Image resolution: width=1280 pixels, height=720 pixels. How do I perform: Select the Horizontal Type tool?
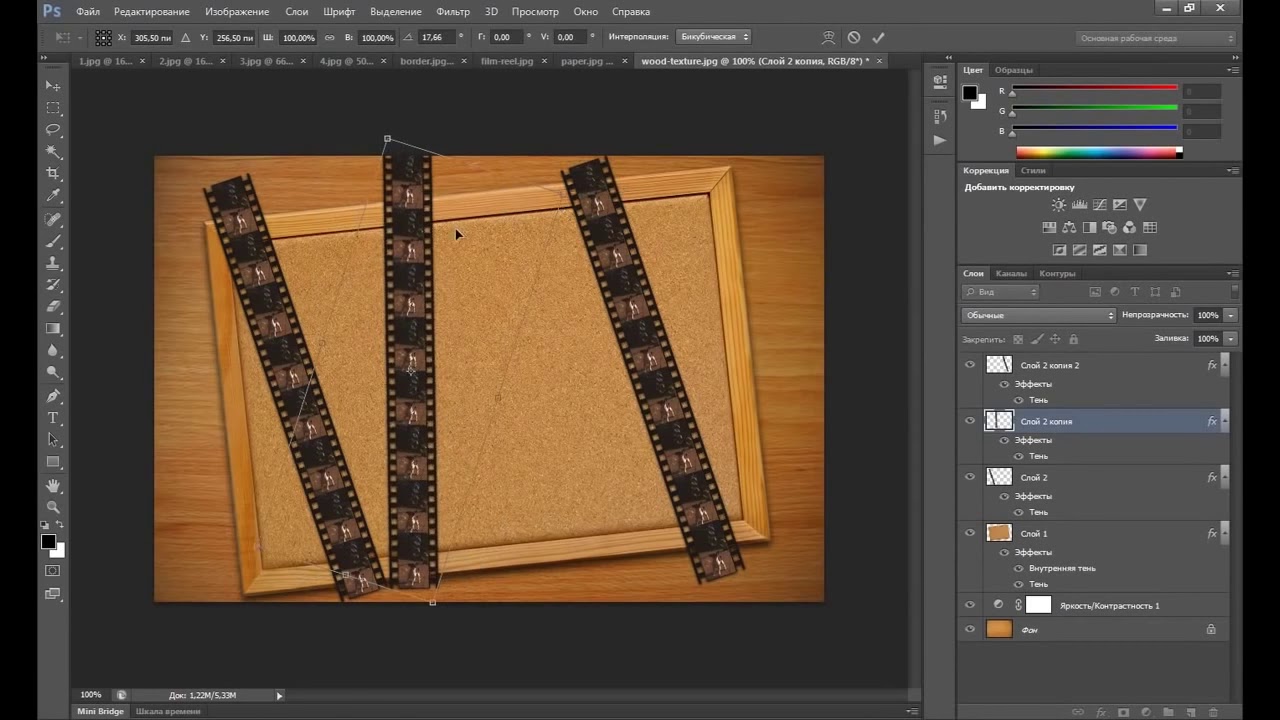click(53, 418)
